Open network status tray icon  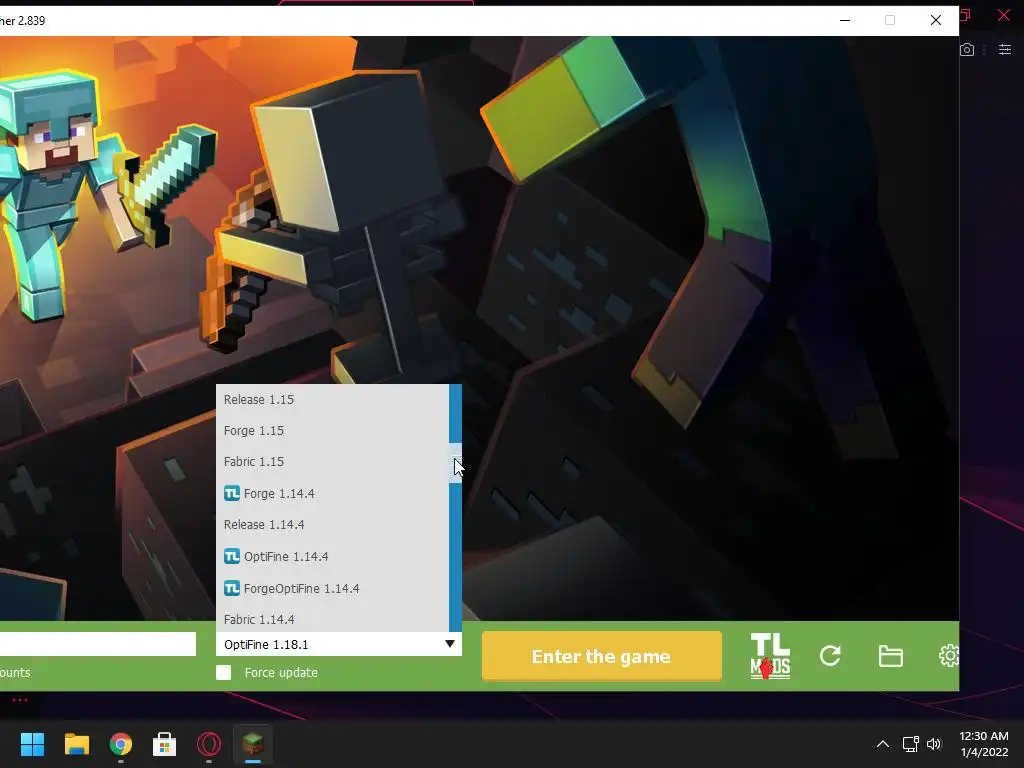point(910,744)
